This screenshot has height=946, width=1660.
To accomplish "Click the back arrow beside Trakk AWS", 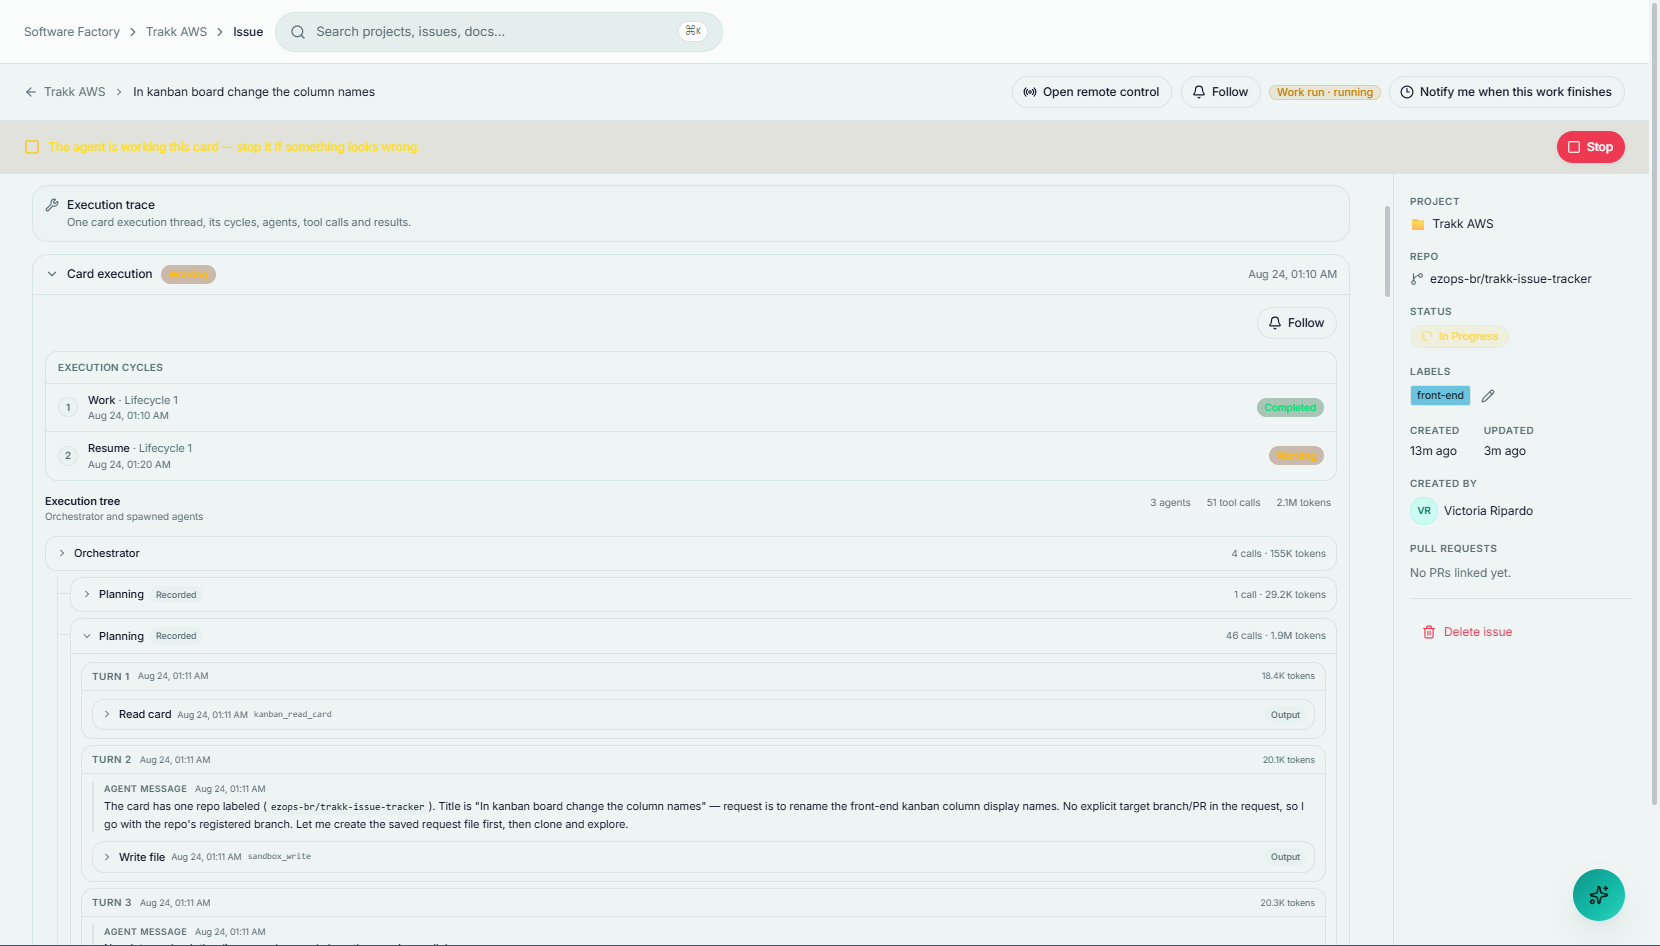I will pyautogui.click(x=31, y=92).
